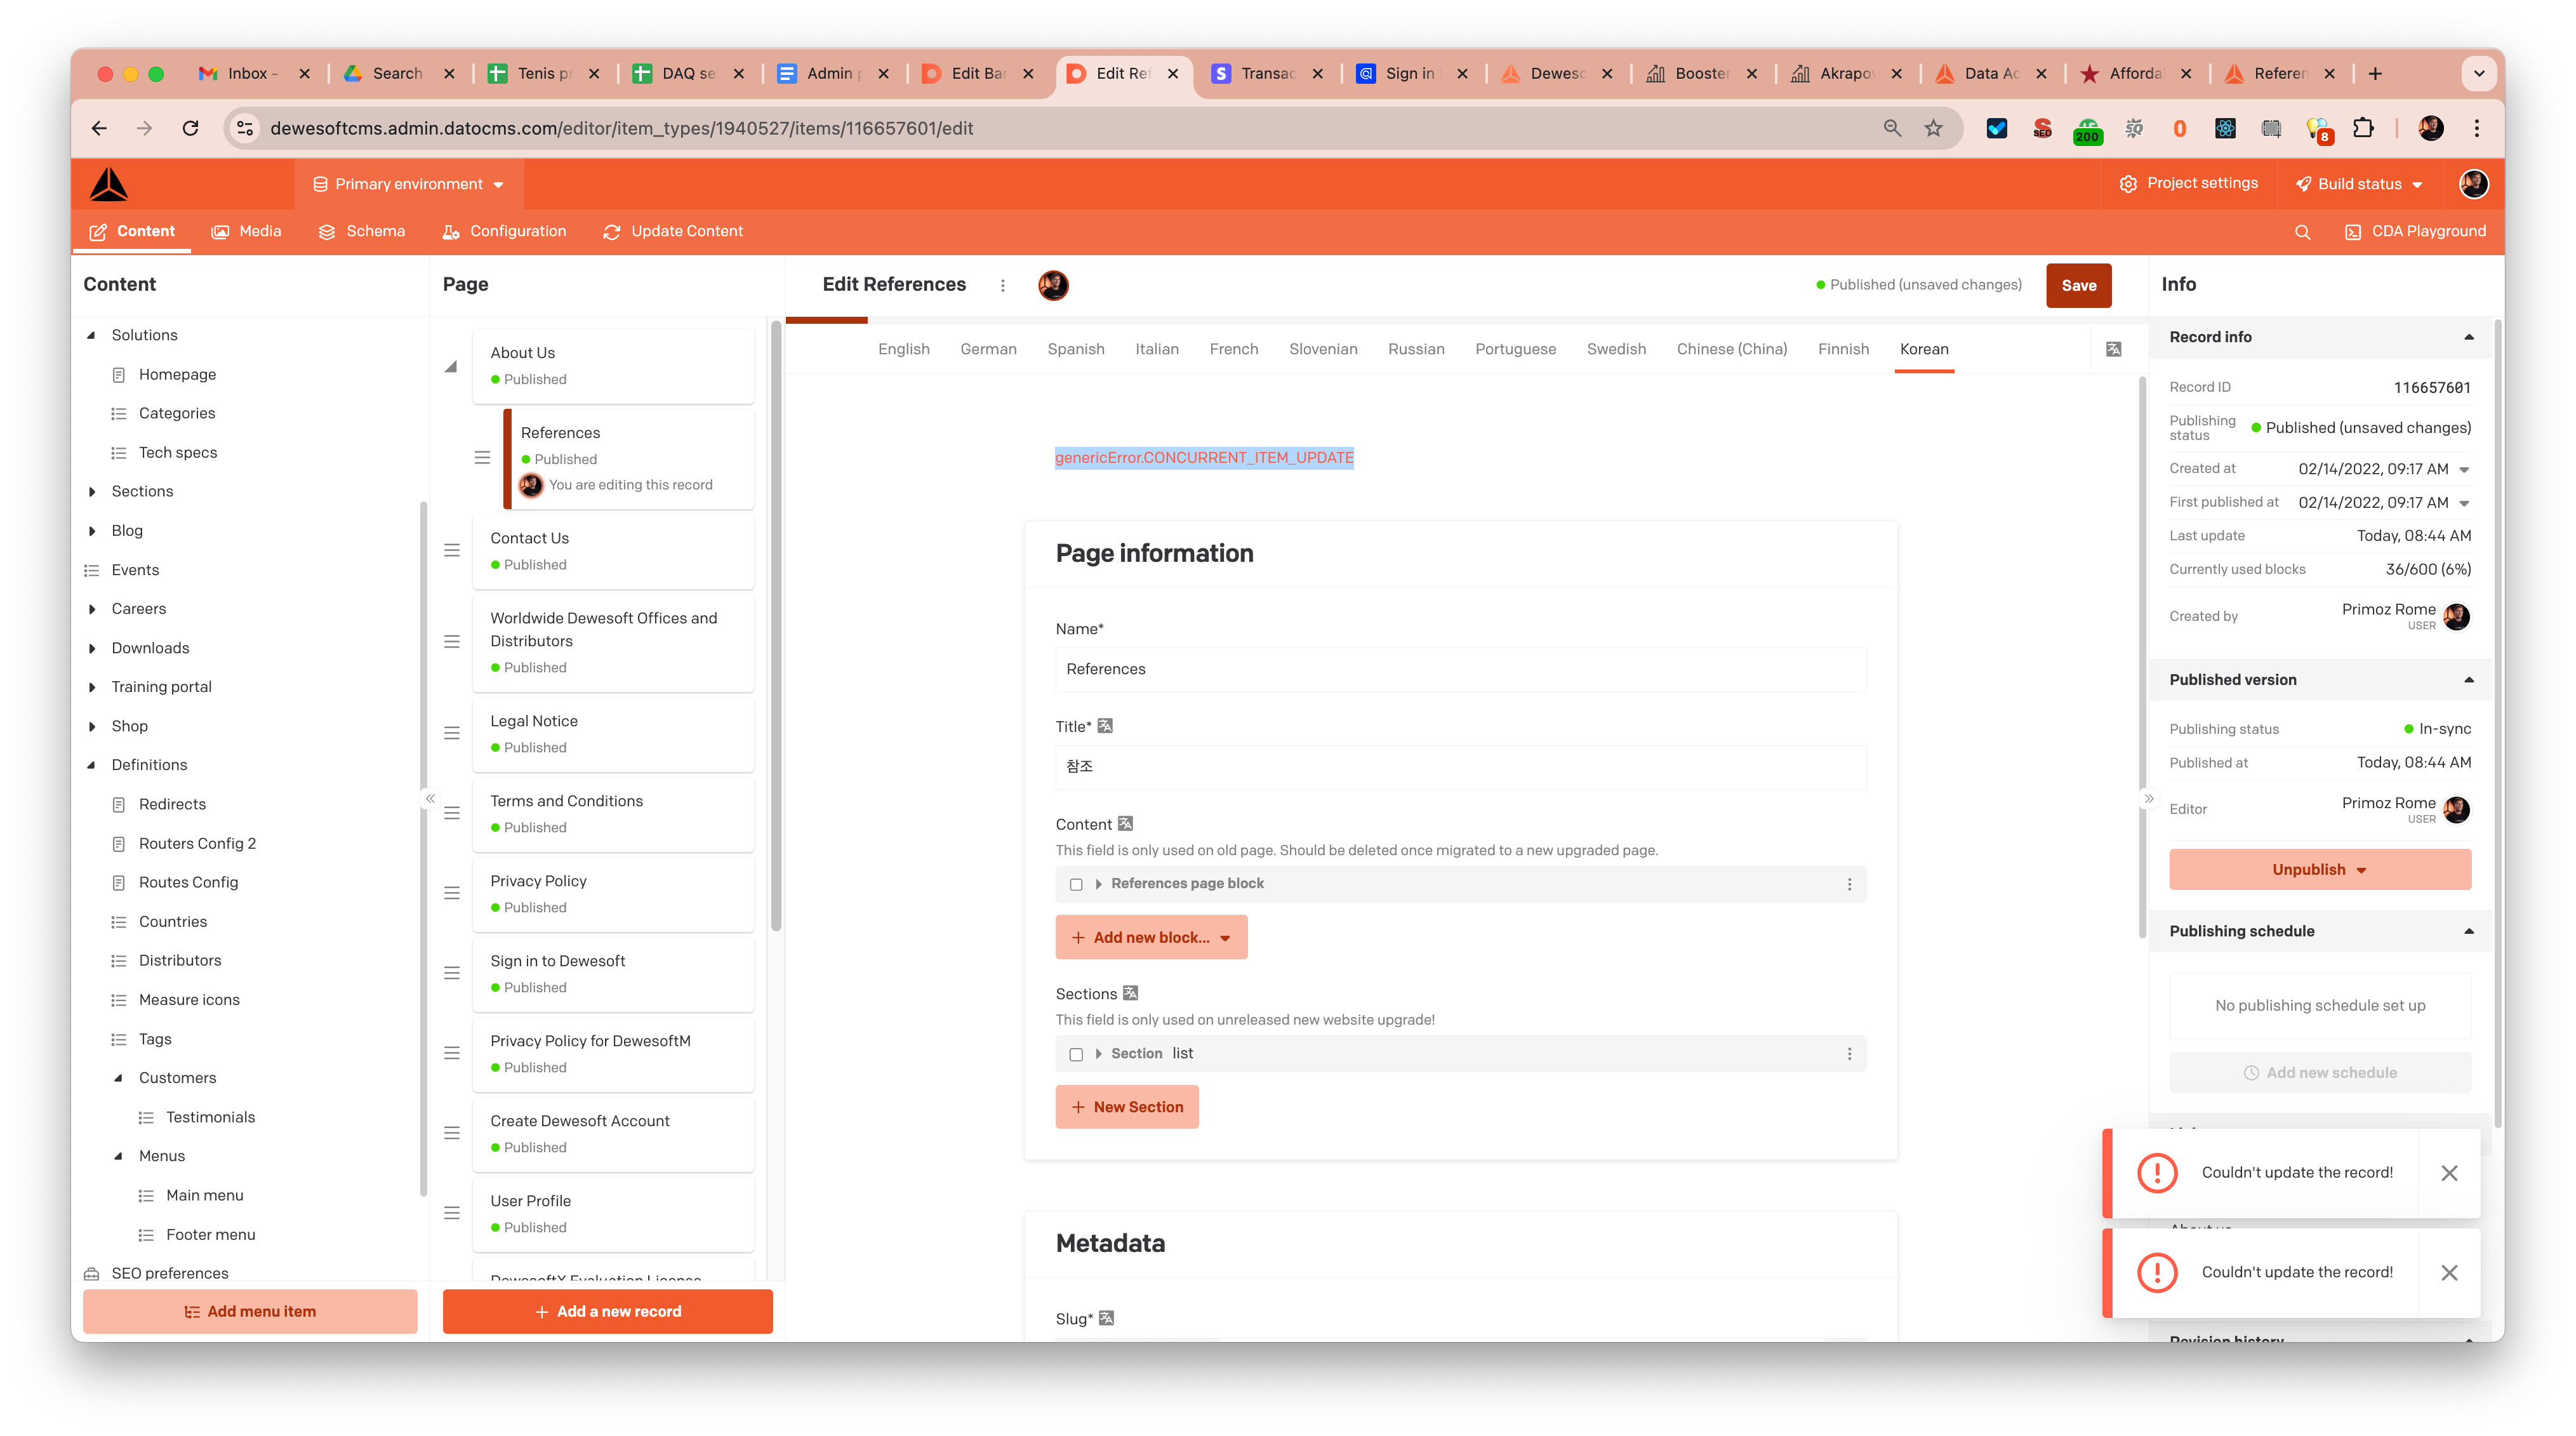The image size is (2576, 1436).
Task: Switch to the Chinese (China) locale tab
Action: point(1731,349)
